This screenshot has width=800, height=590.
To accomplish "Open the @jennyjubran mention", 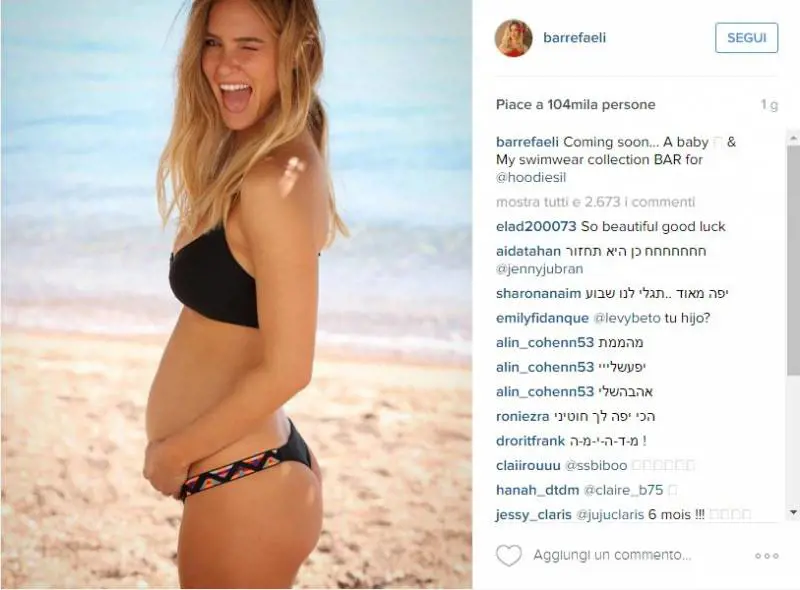I will pos(539,269).
